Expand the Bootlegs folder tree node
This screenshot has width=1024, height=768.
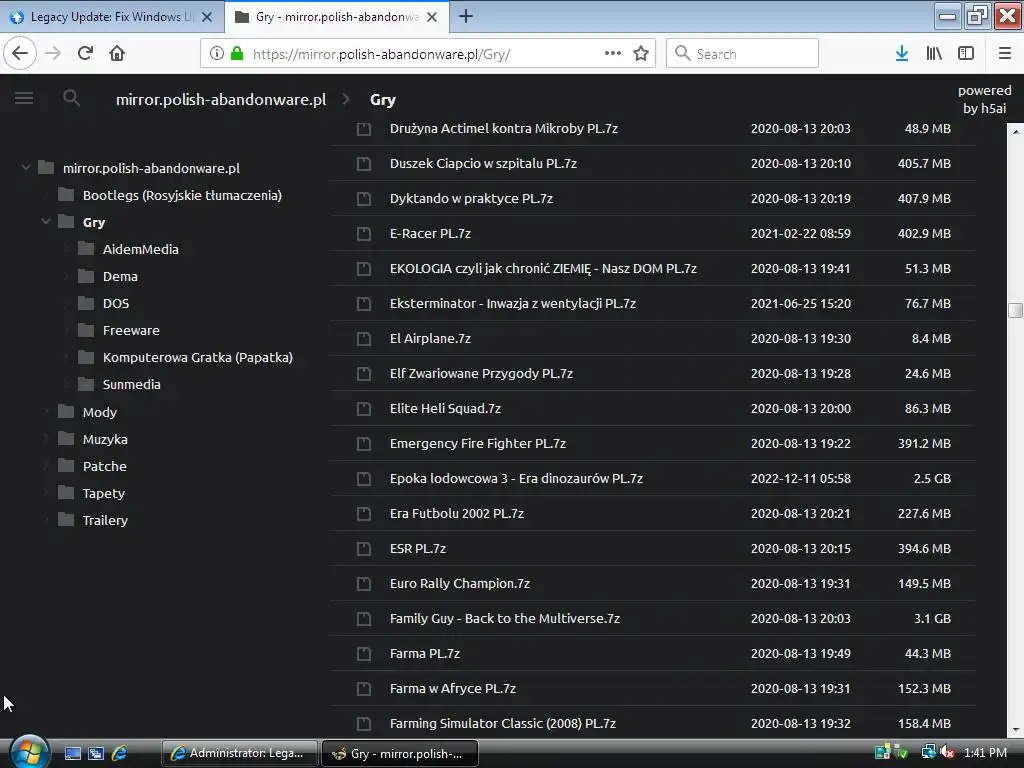[46, 195]
